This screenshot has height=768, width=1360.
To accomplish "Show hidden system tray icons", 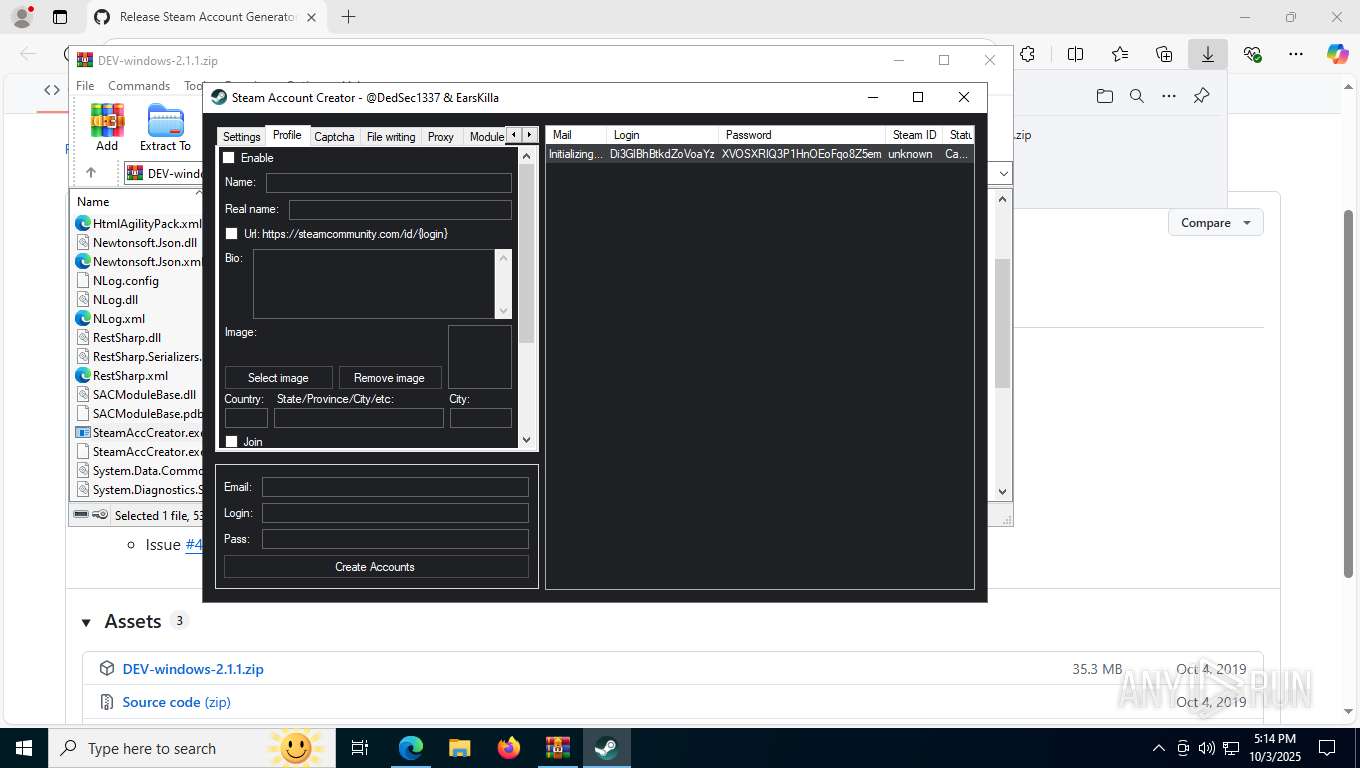I will coord(1159,748).
